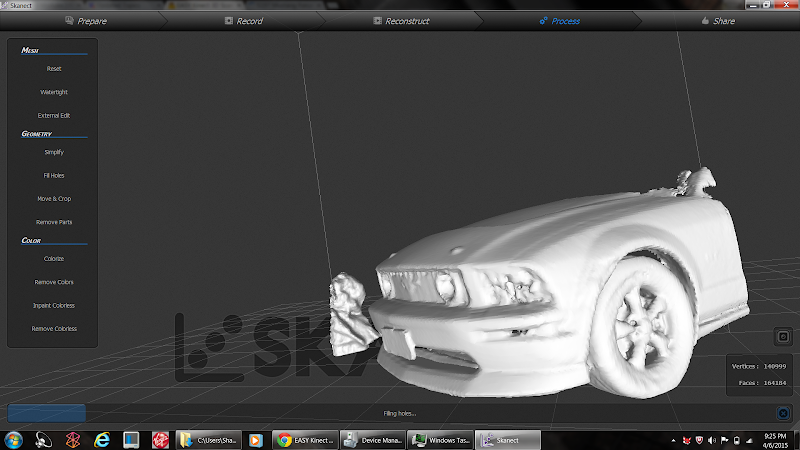Show hidden tray icons arrow

tap(673, 440)
